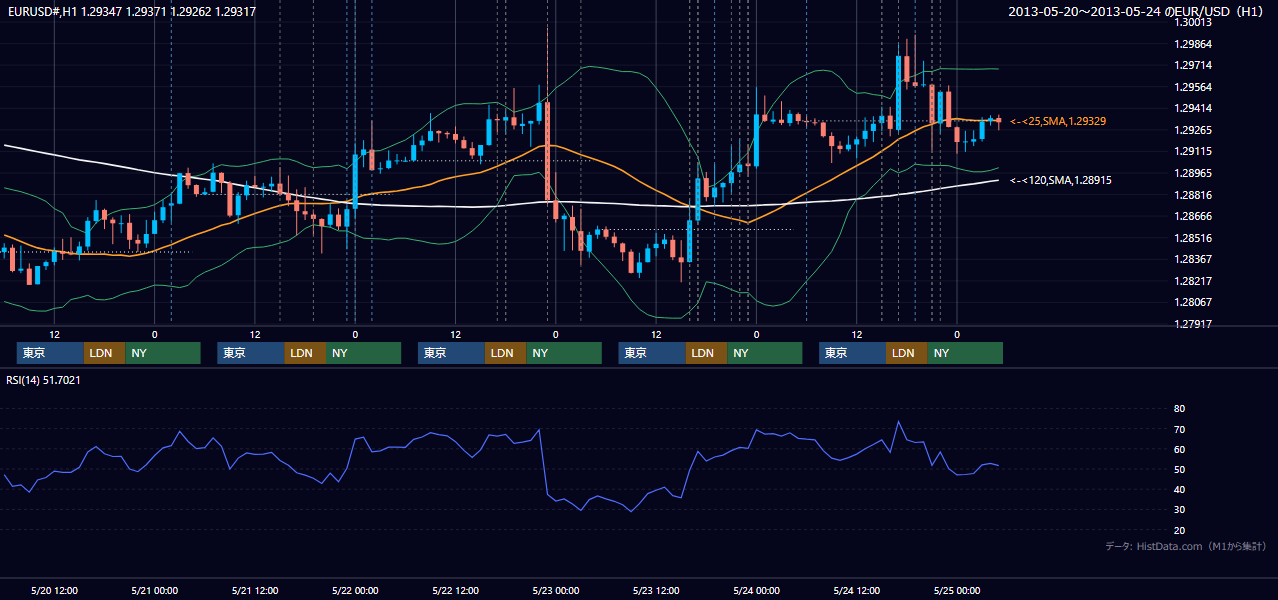Viewport: 1278px width, 600px height.
Task: Click price axis value 1.28067
Action: [x=1193, y=302]
